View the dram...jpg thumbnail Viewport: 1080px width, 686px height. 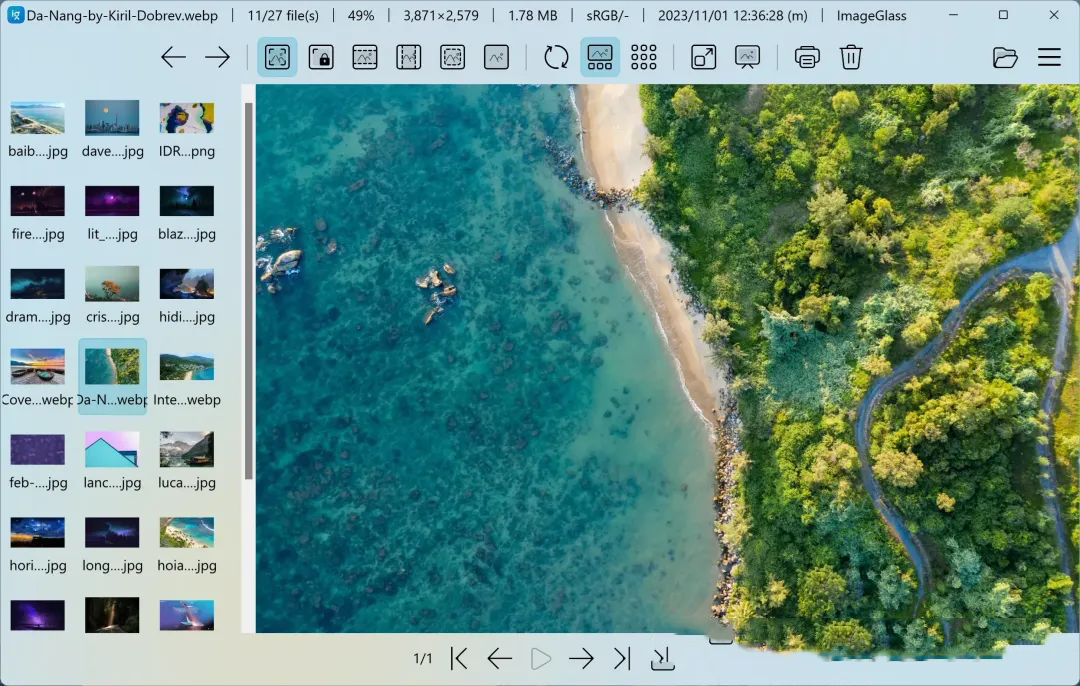click(38, 295)
